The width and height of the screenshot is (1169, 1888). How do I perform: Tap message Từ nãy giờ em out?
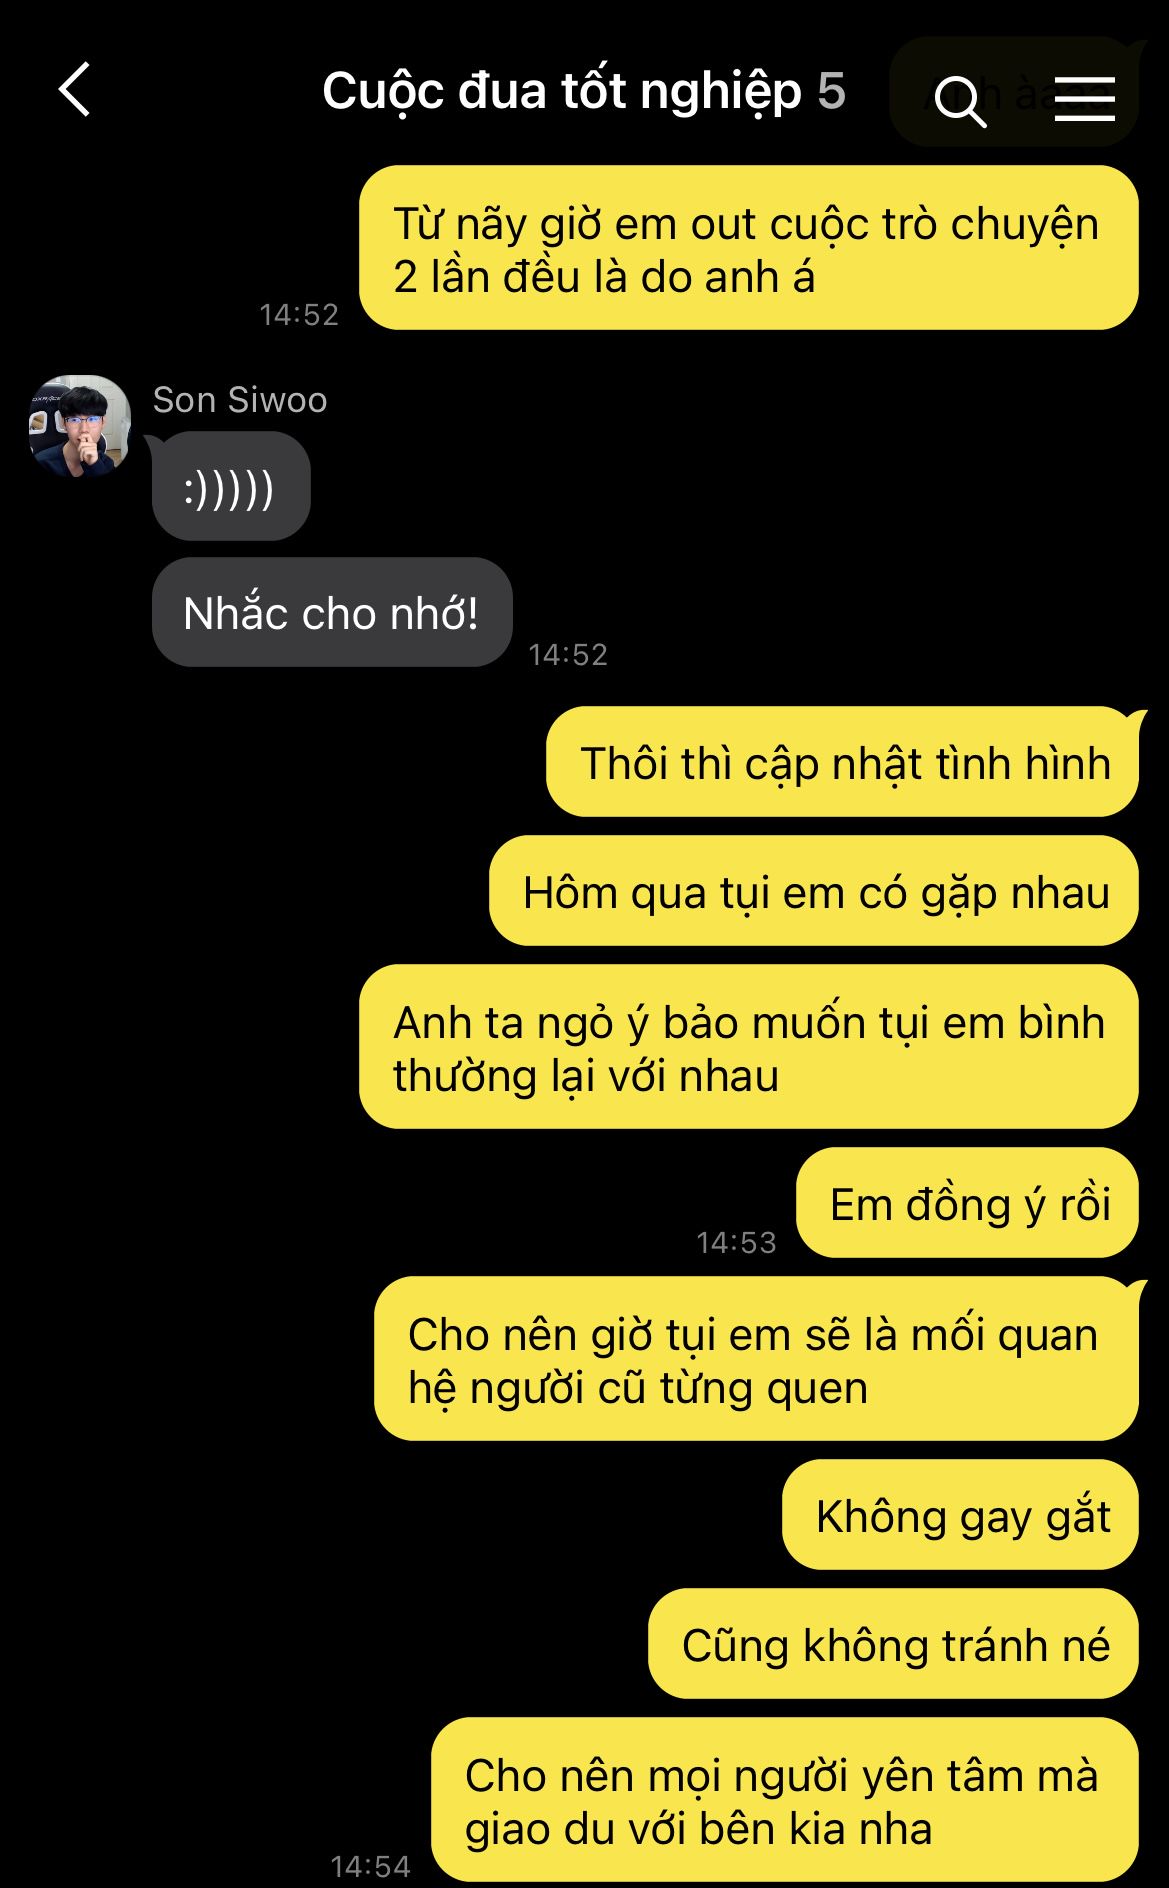tap(748, 248)
